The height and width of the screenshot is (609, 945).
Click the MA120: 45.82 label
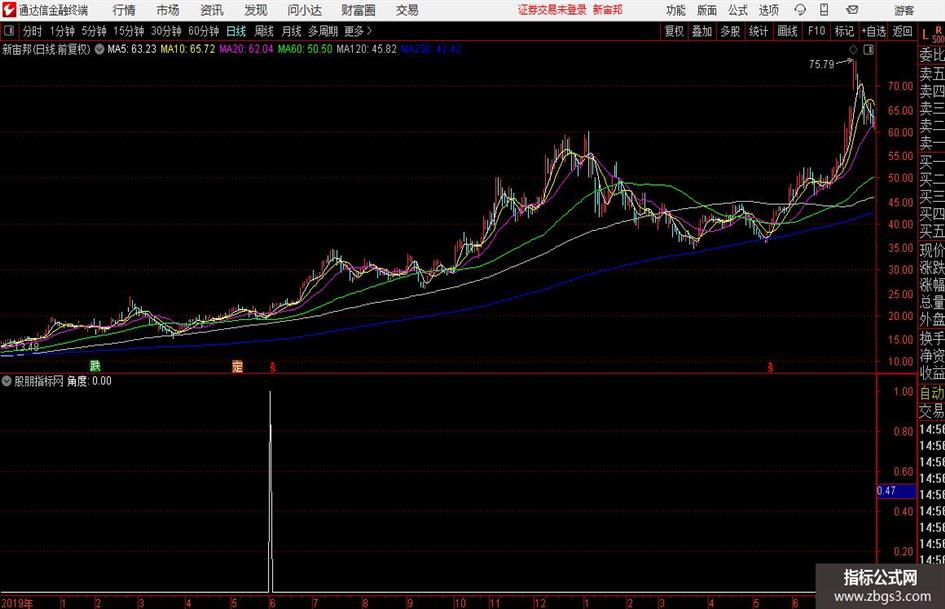click(x=366, y=49)
